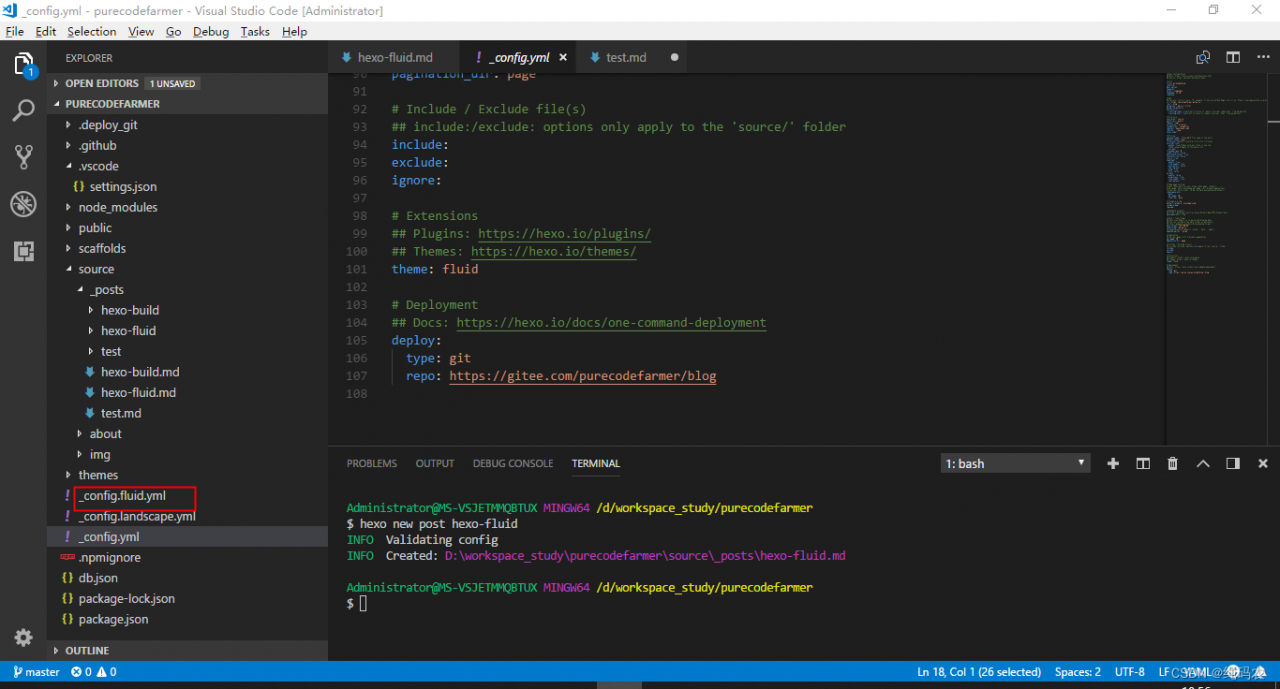Viewport: 1280px width, 689px height.
Task: Show the OUTPUT panel tab
Action: [x=435, y=463]
